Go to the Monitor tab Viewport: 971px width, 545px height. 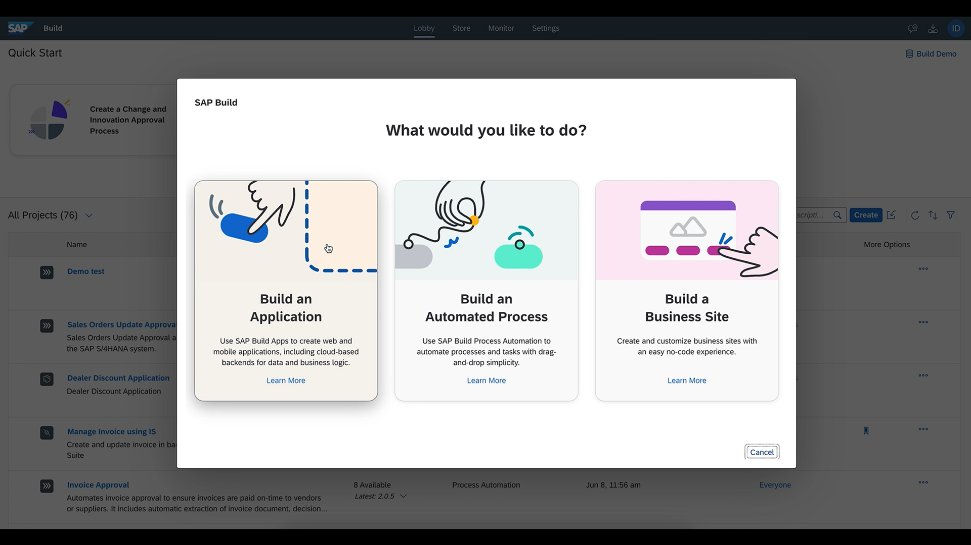(x=501, y=28)
